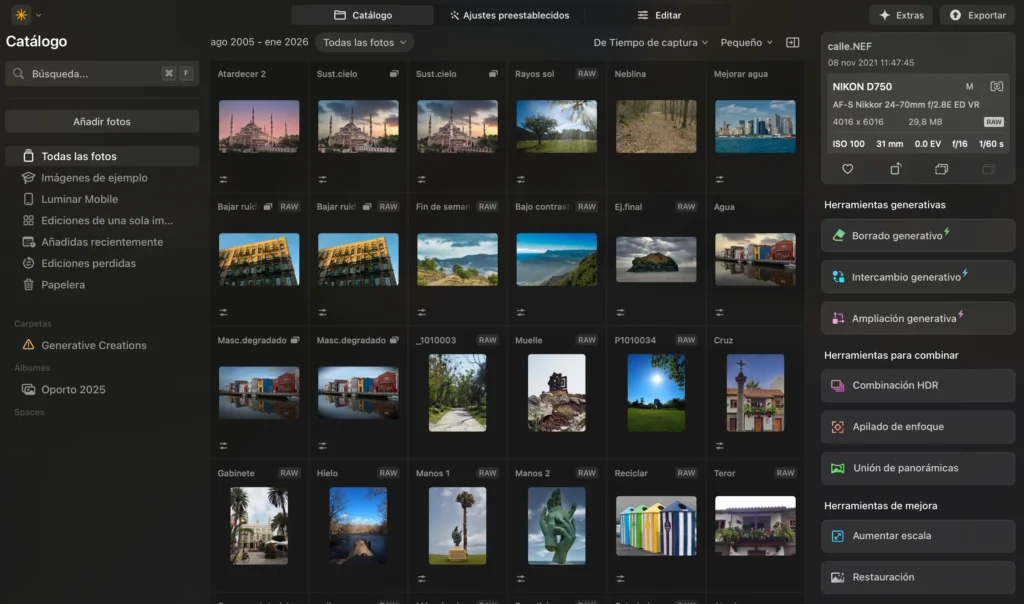Launch the Aumentar escala tool
Screen dimensions: 1024x604
918,536
